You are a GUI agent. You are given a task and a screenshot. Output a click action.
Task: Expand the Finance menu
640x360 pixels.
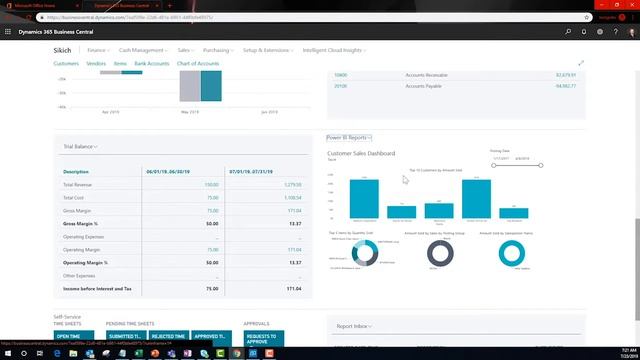click(98, 50)
